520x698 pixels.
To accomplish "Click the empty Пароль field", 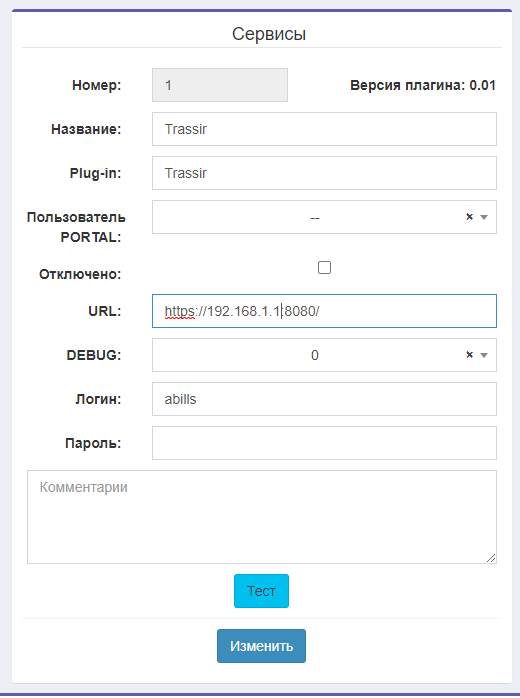I will point(324,443).
